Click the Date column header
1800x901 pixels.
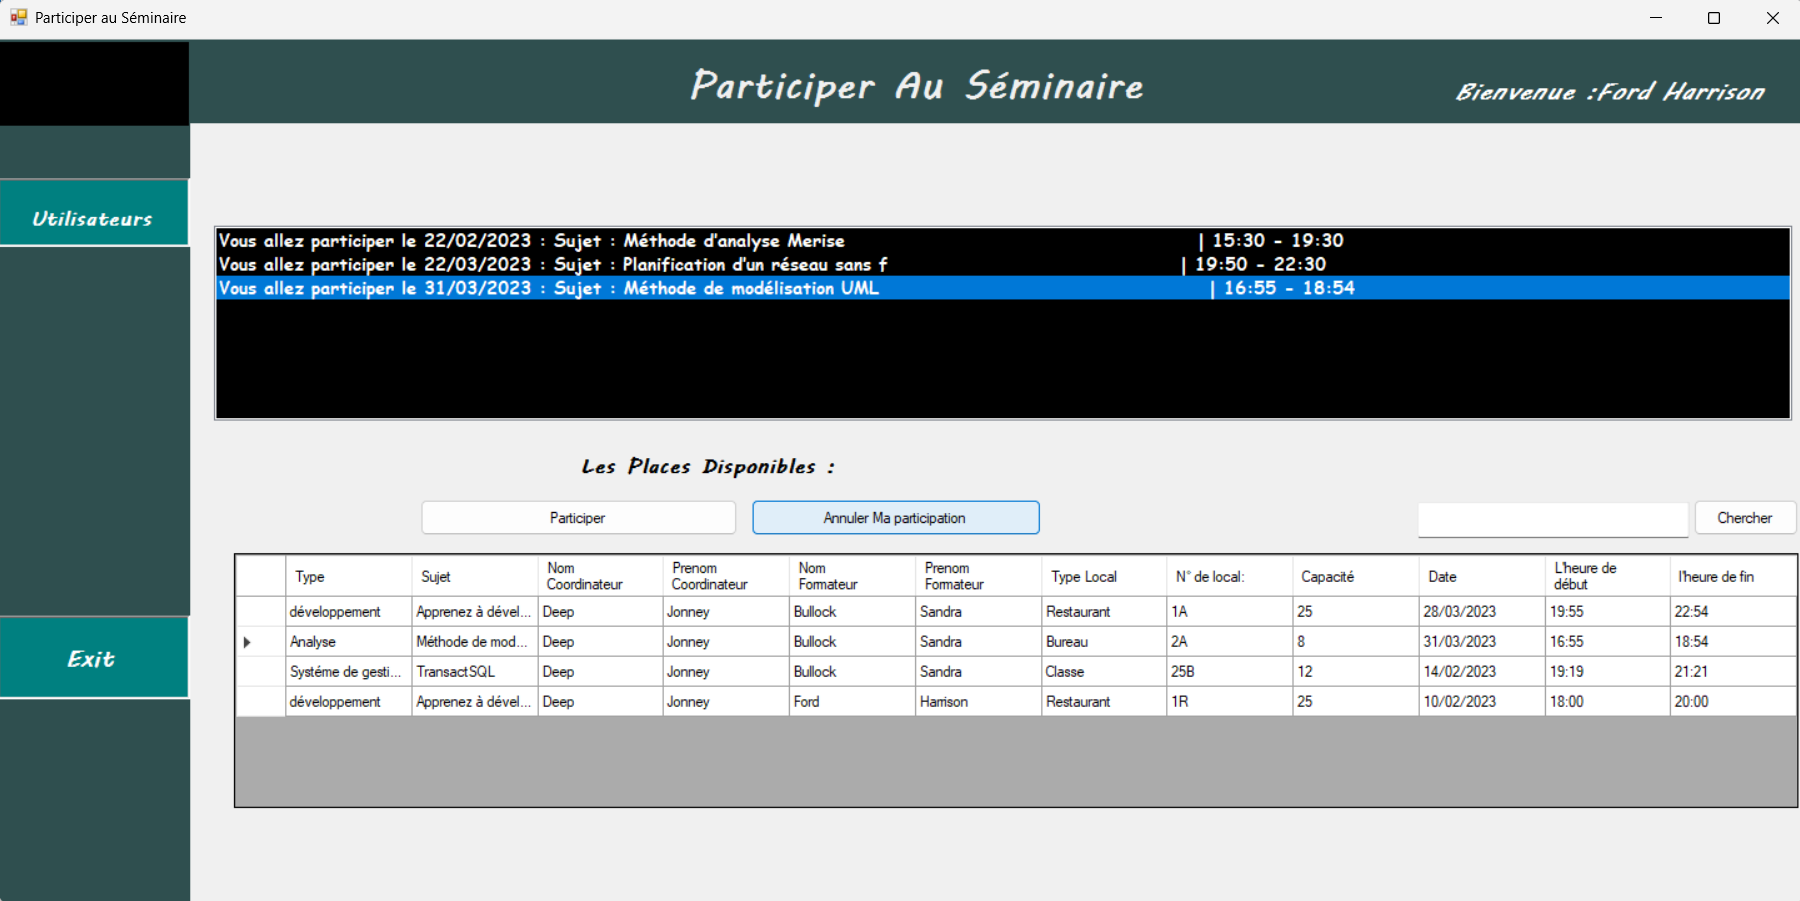1482,576
